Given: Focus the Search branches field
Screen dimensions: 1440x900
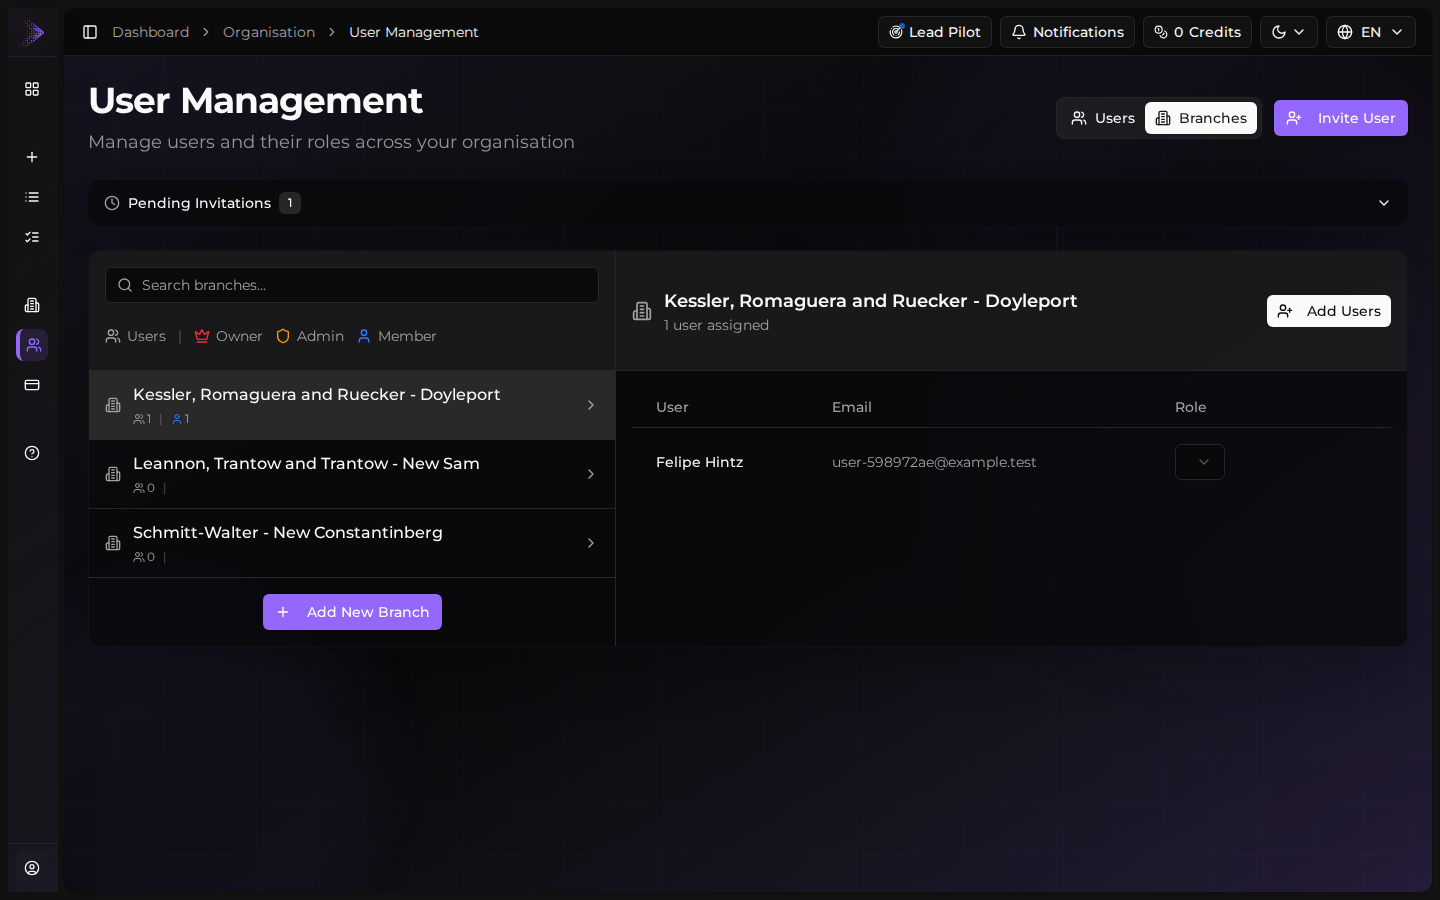Looking at the screenshot, I should coord(352,285).
